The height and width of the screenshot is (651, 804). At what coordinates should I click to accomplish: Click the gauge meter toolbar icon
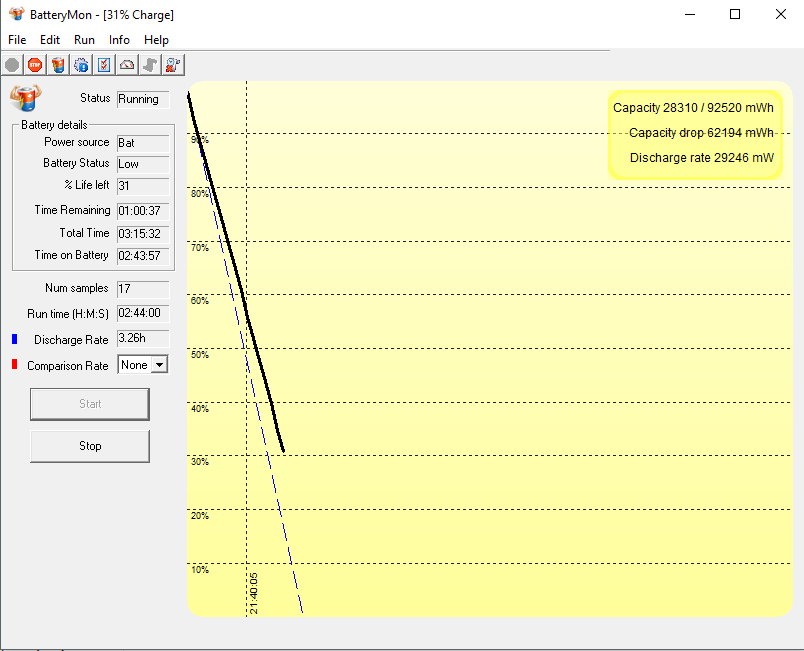pyautogui.click(x=127, y=65)
